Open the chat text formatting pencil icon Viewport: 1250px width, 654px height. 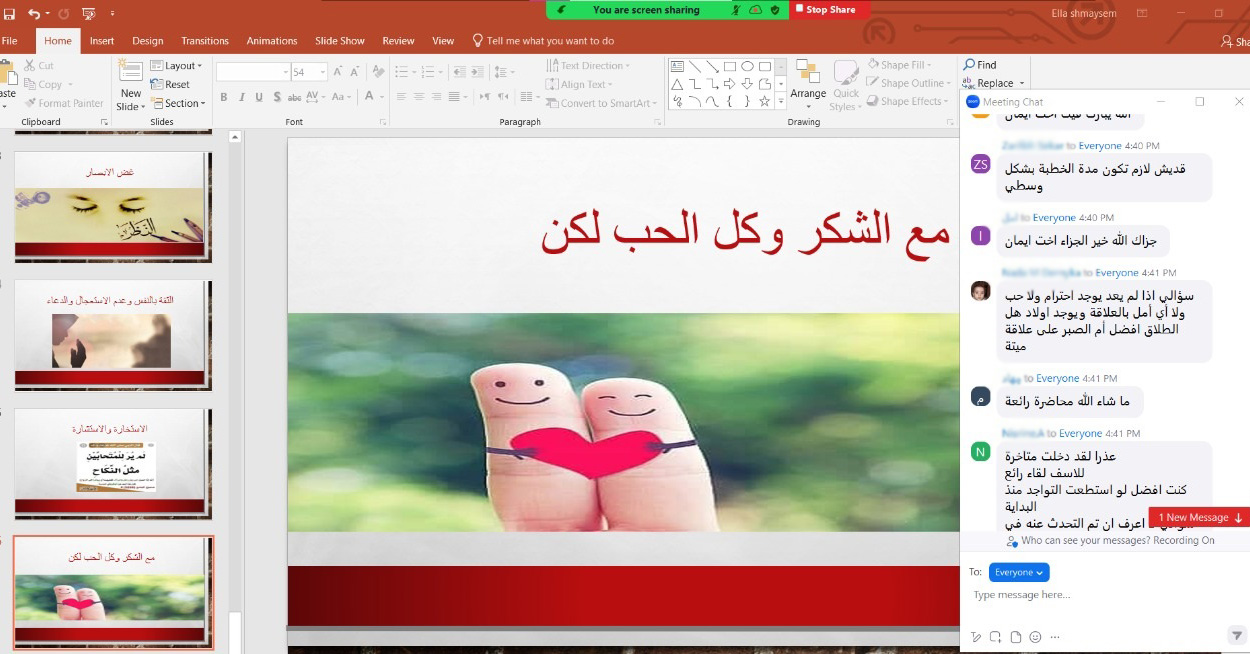pos(976,637)
